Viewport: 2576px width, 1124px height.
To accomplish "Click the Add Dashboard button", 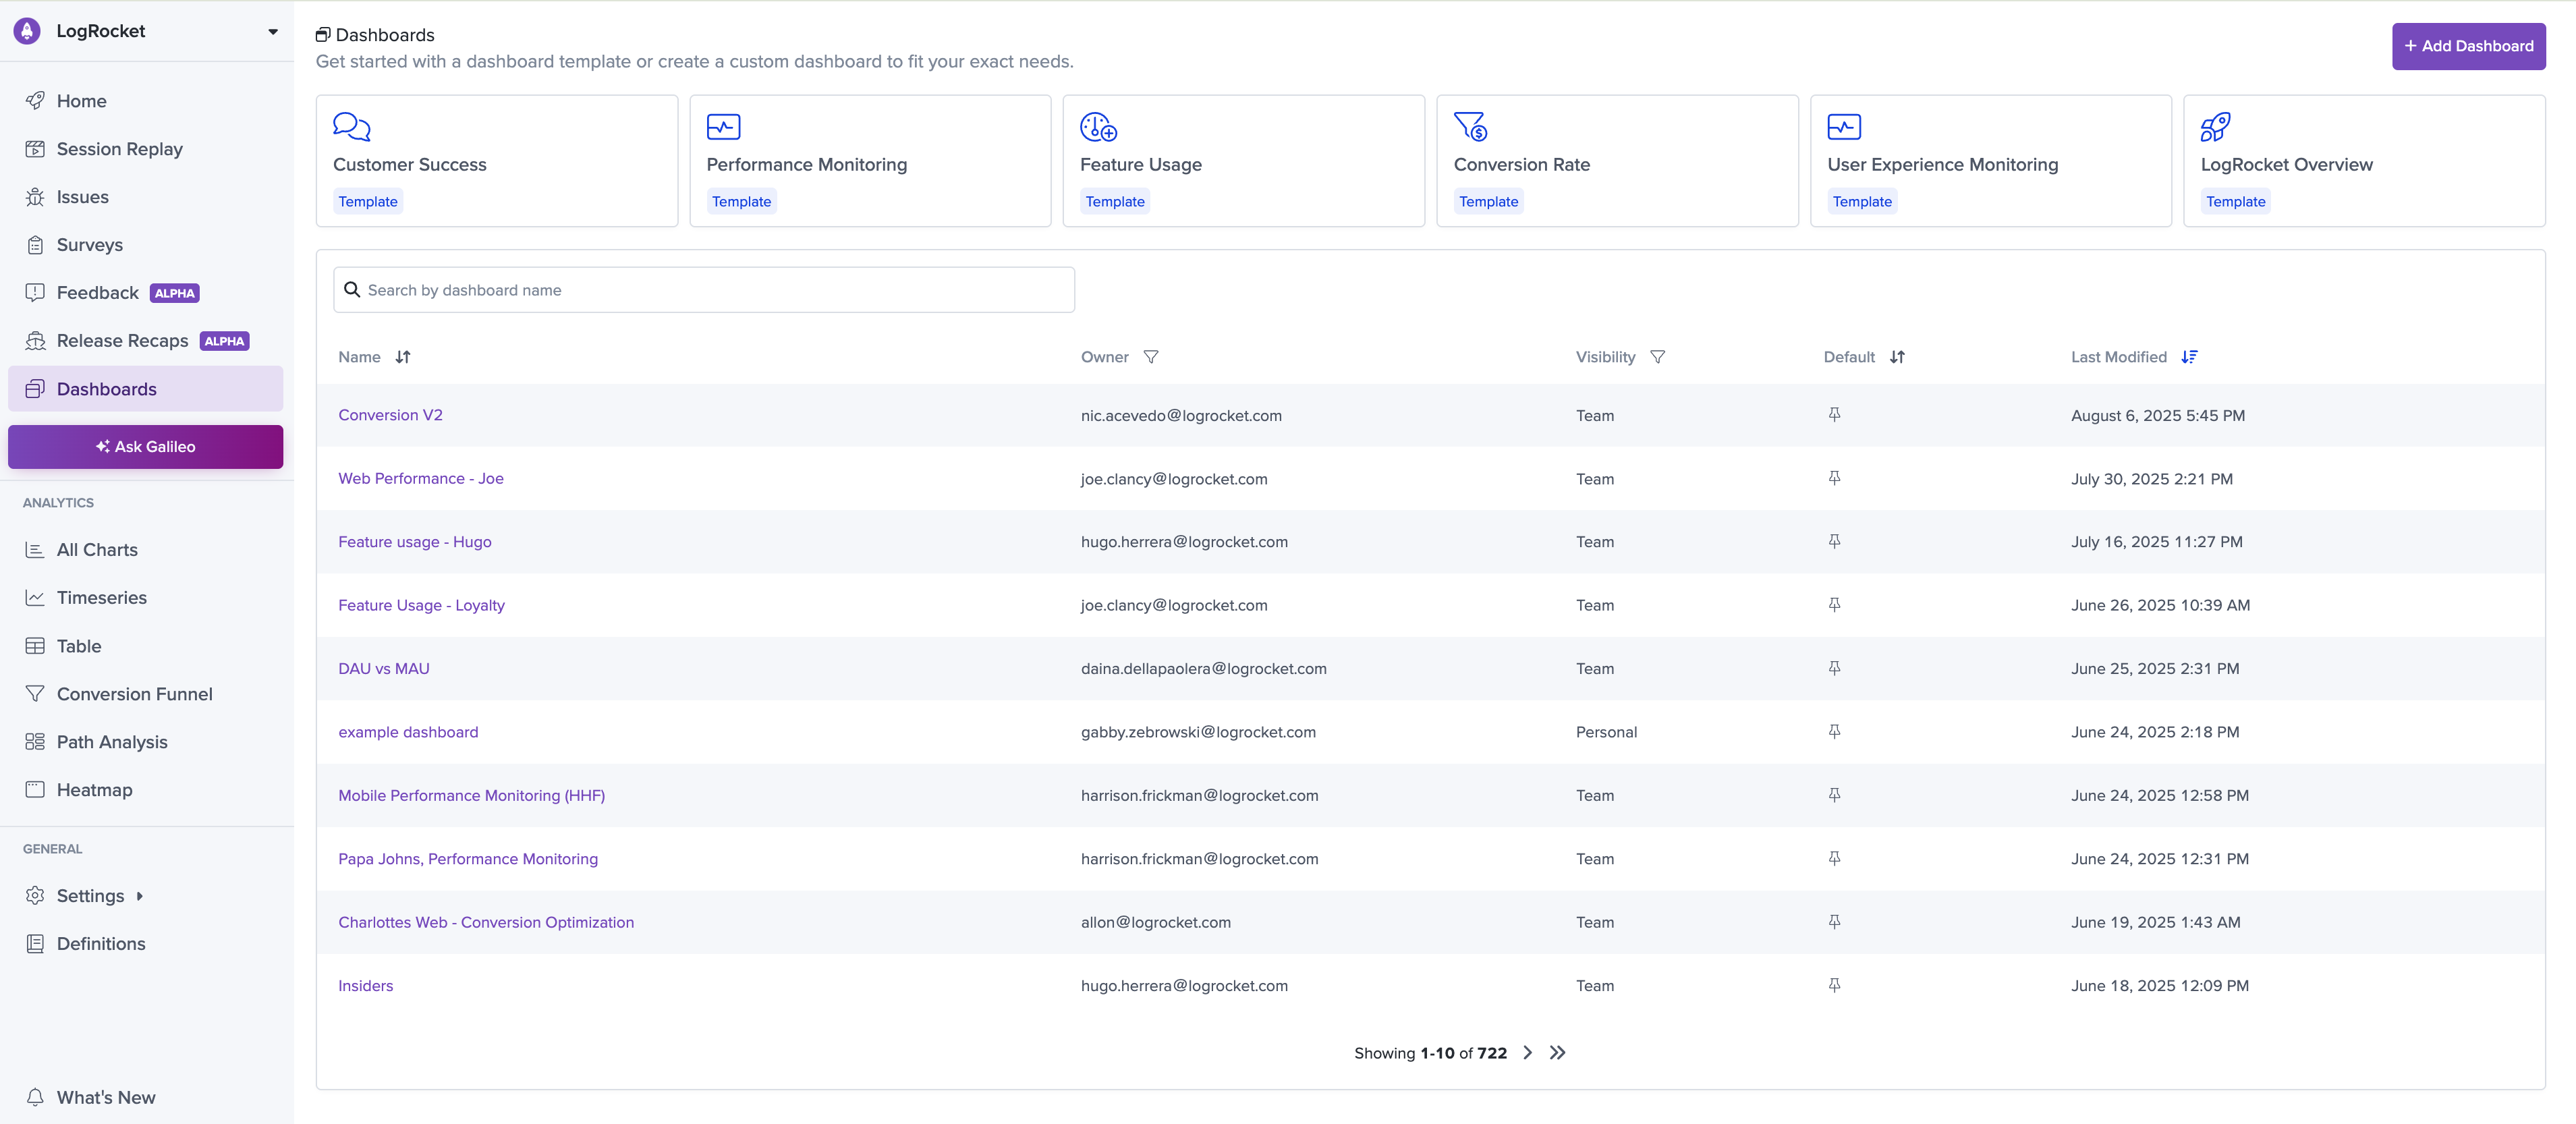I will pos(2468,46).
